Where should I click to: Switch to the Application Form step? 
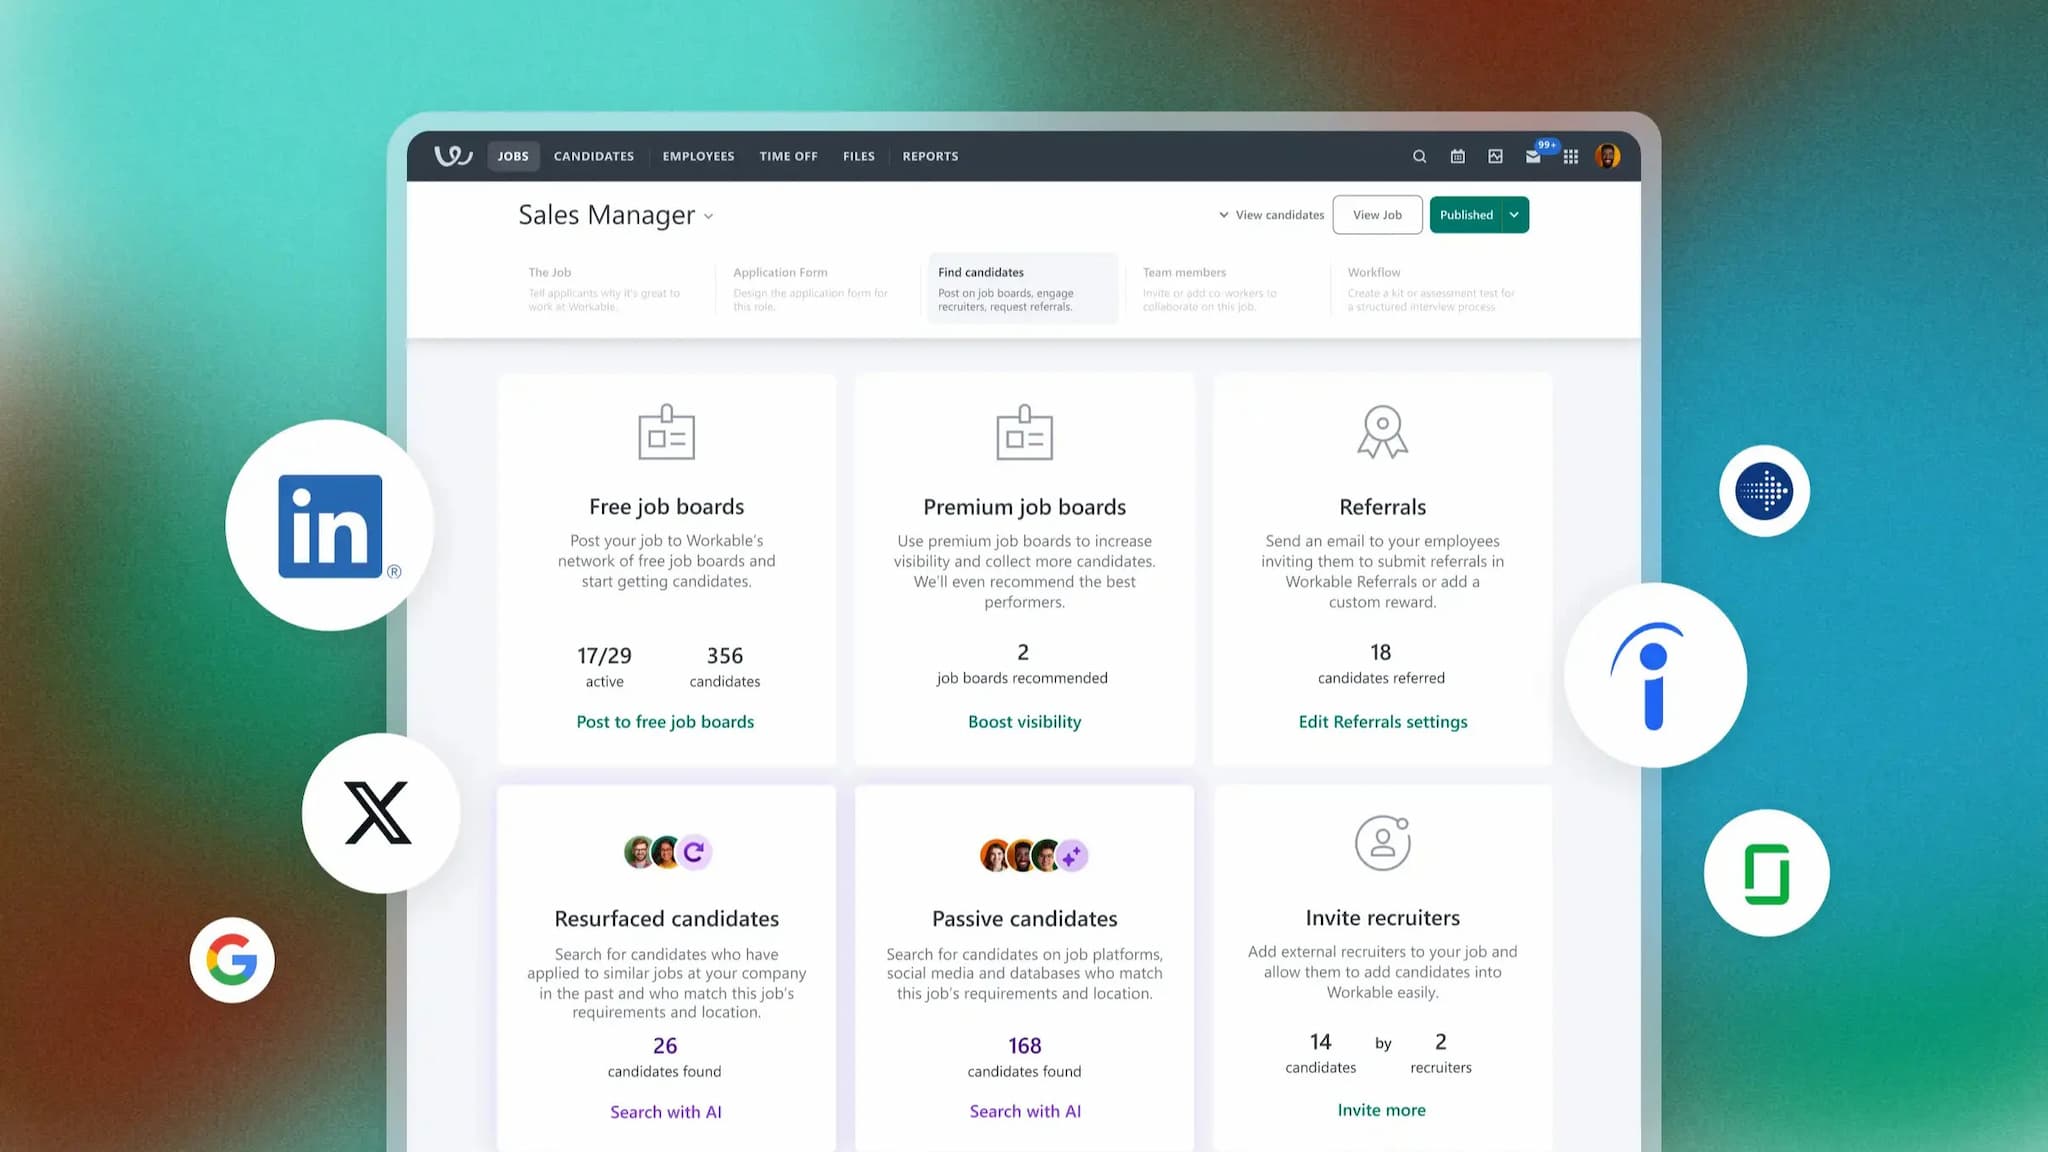(817, 288)
